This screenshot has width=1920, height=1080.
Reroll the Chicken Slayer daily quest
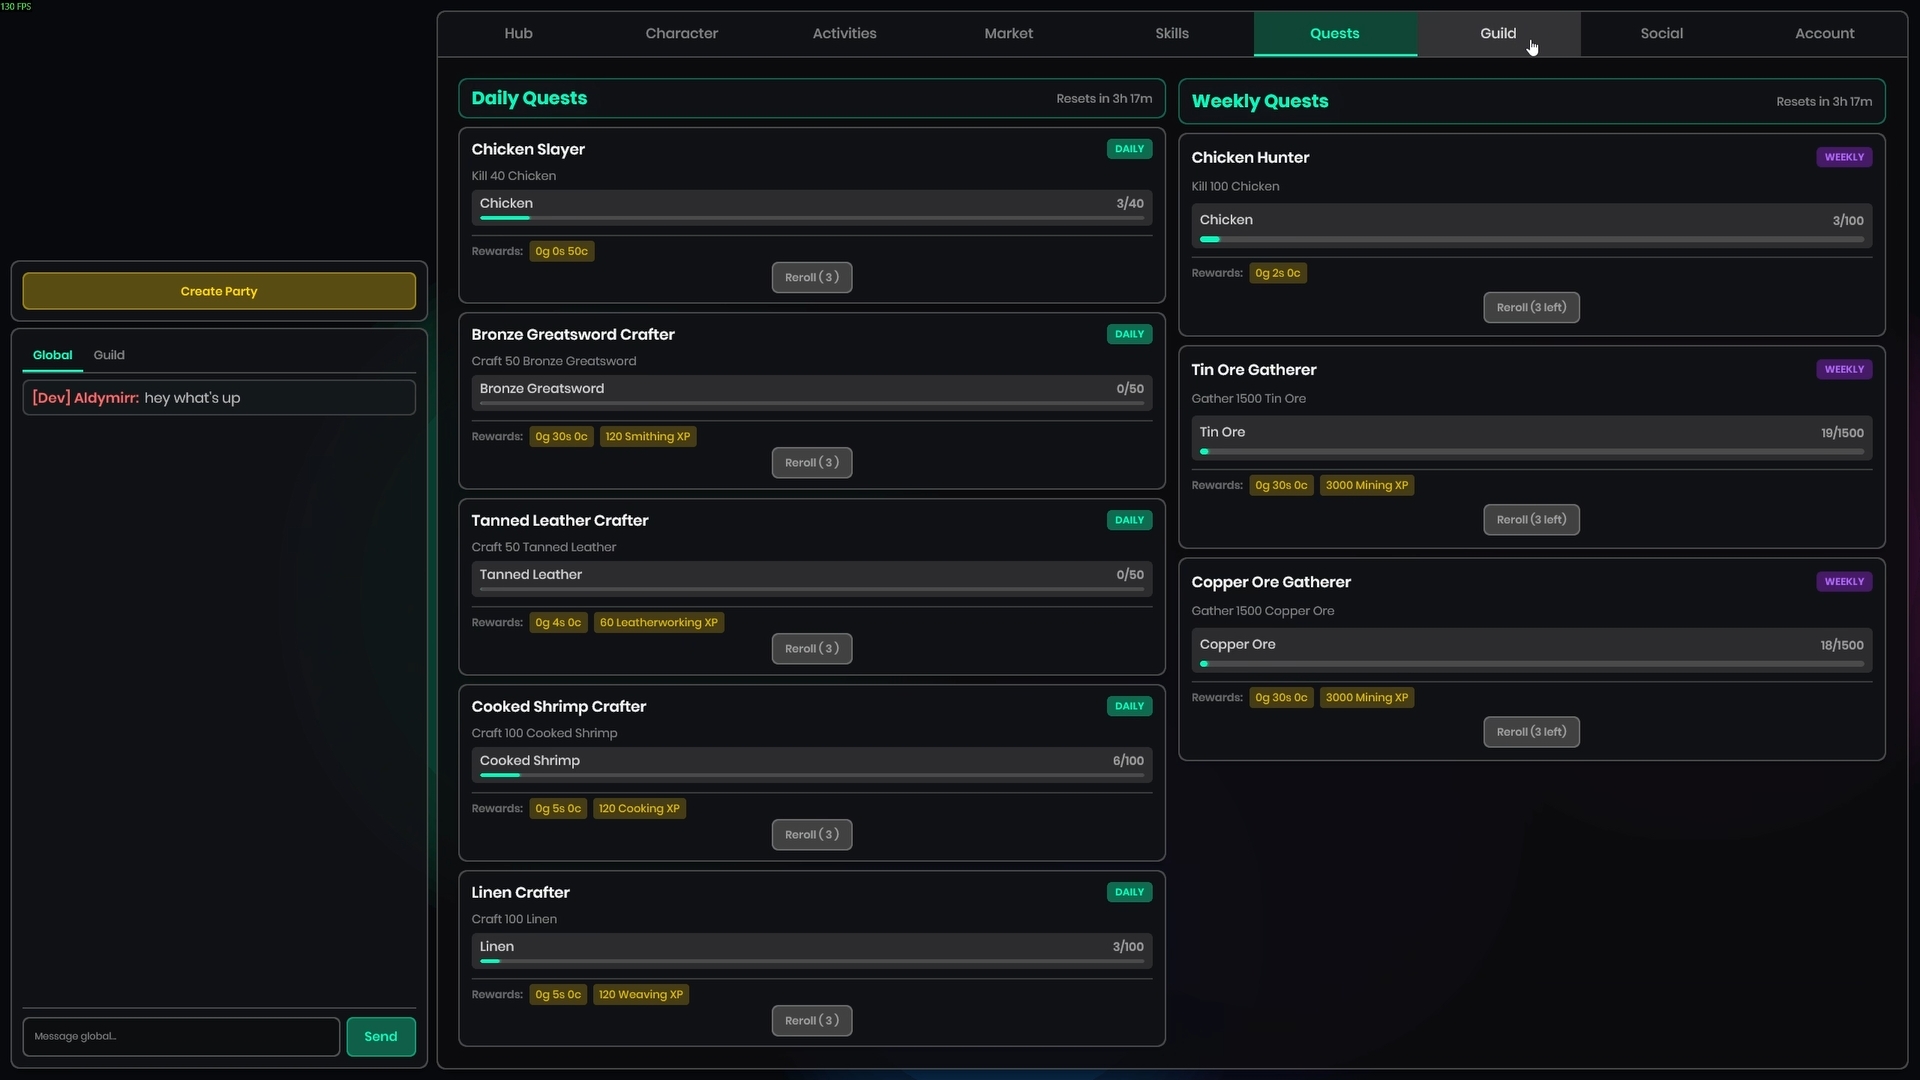[x=811, y=277]
